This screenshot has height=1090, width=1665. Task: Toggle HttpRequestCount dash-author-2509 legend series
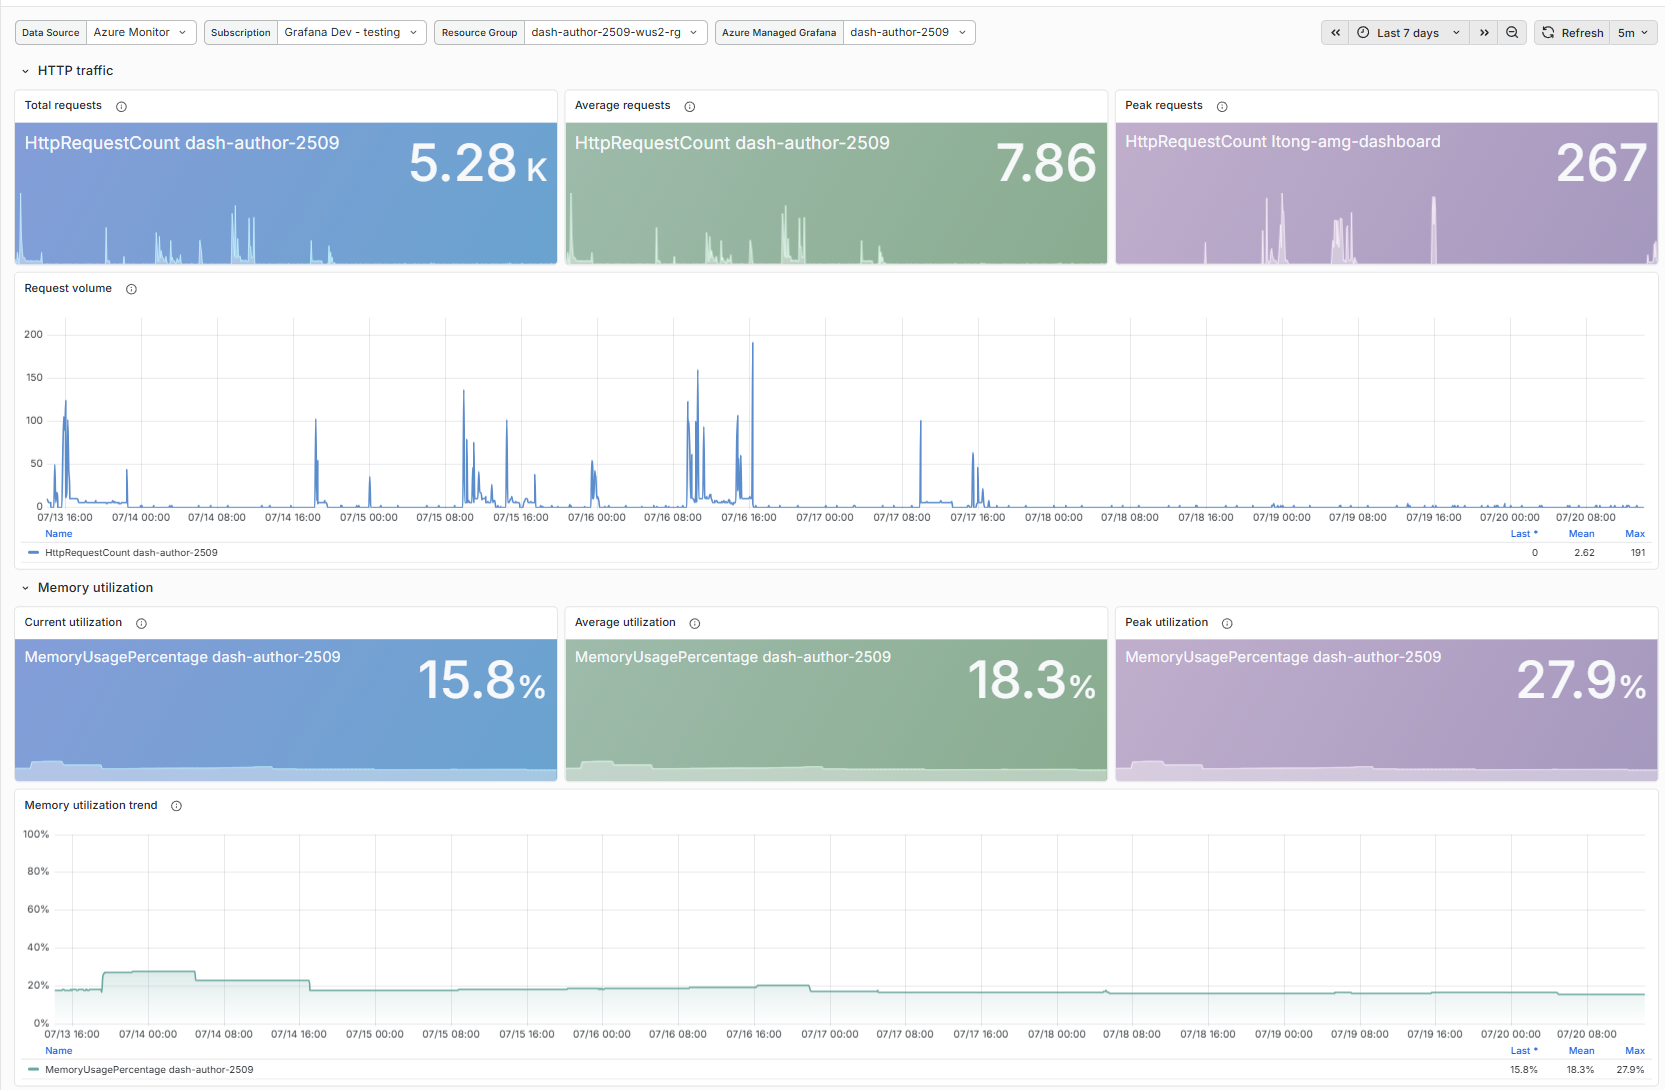pos(130,553)
